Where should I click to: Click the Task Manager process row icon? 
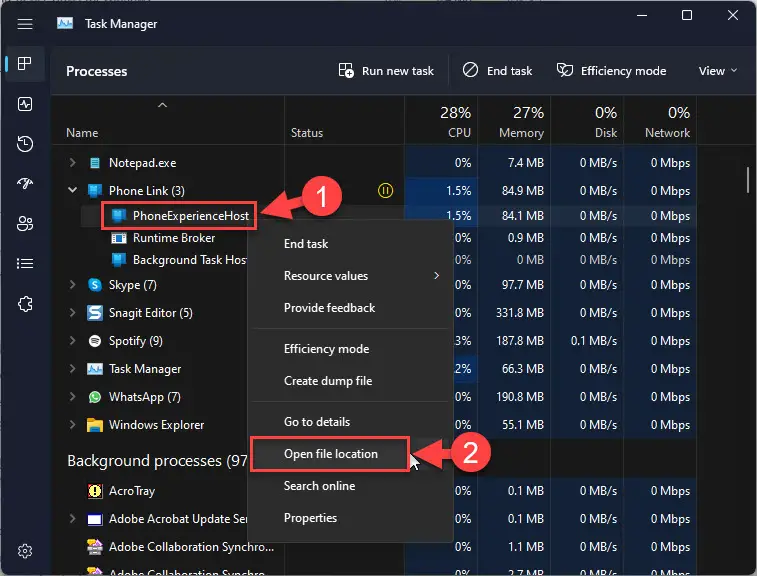(x=95, y=369)
